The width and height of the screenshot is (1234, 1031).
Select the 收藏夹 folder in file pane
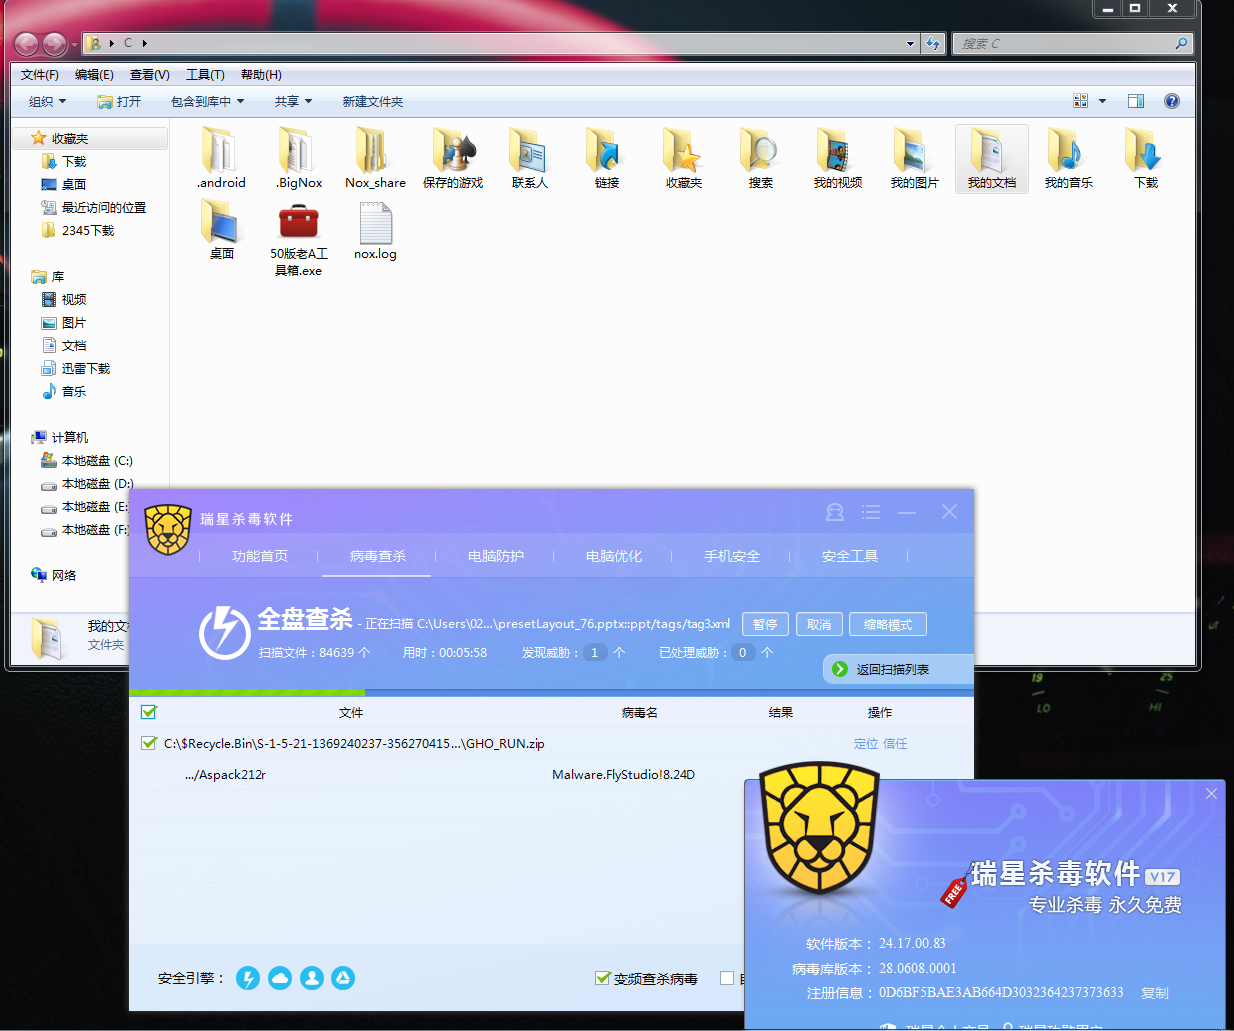point(684,158)
